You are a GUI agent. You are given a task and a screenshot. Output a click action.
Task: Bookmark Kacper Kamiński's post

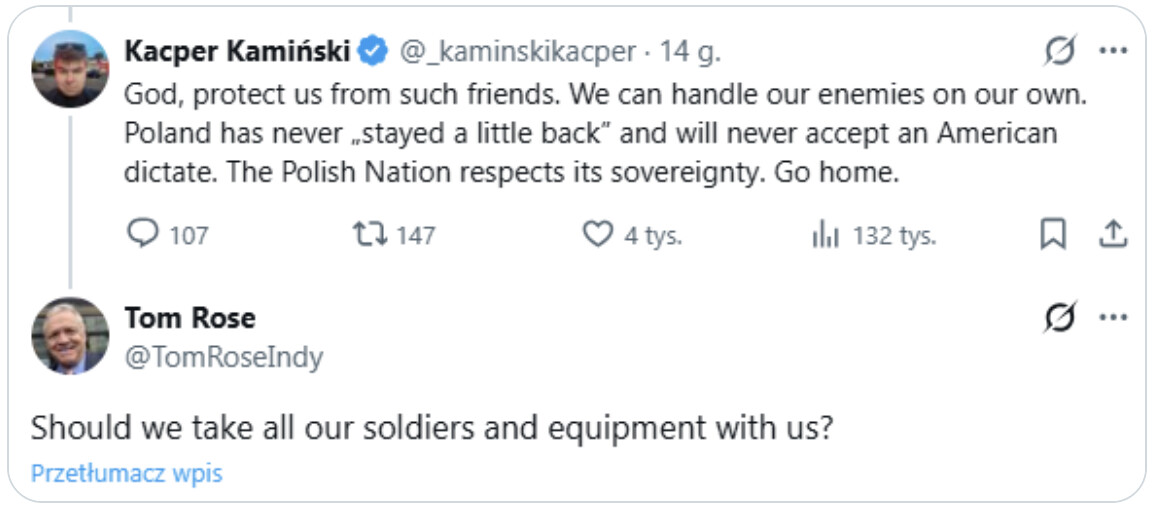[x=1053, y=234]
